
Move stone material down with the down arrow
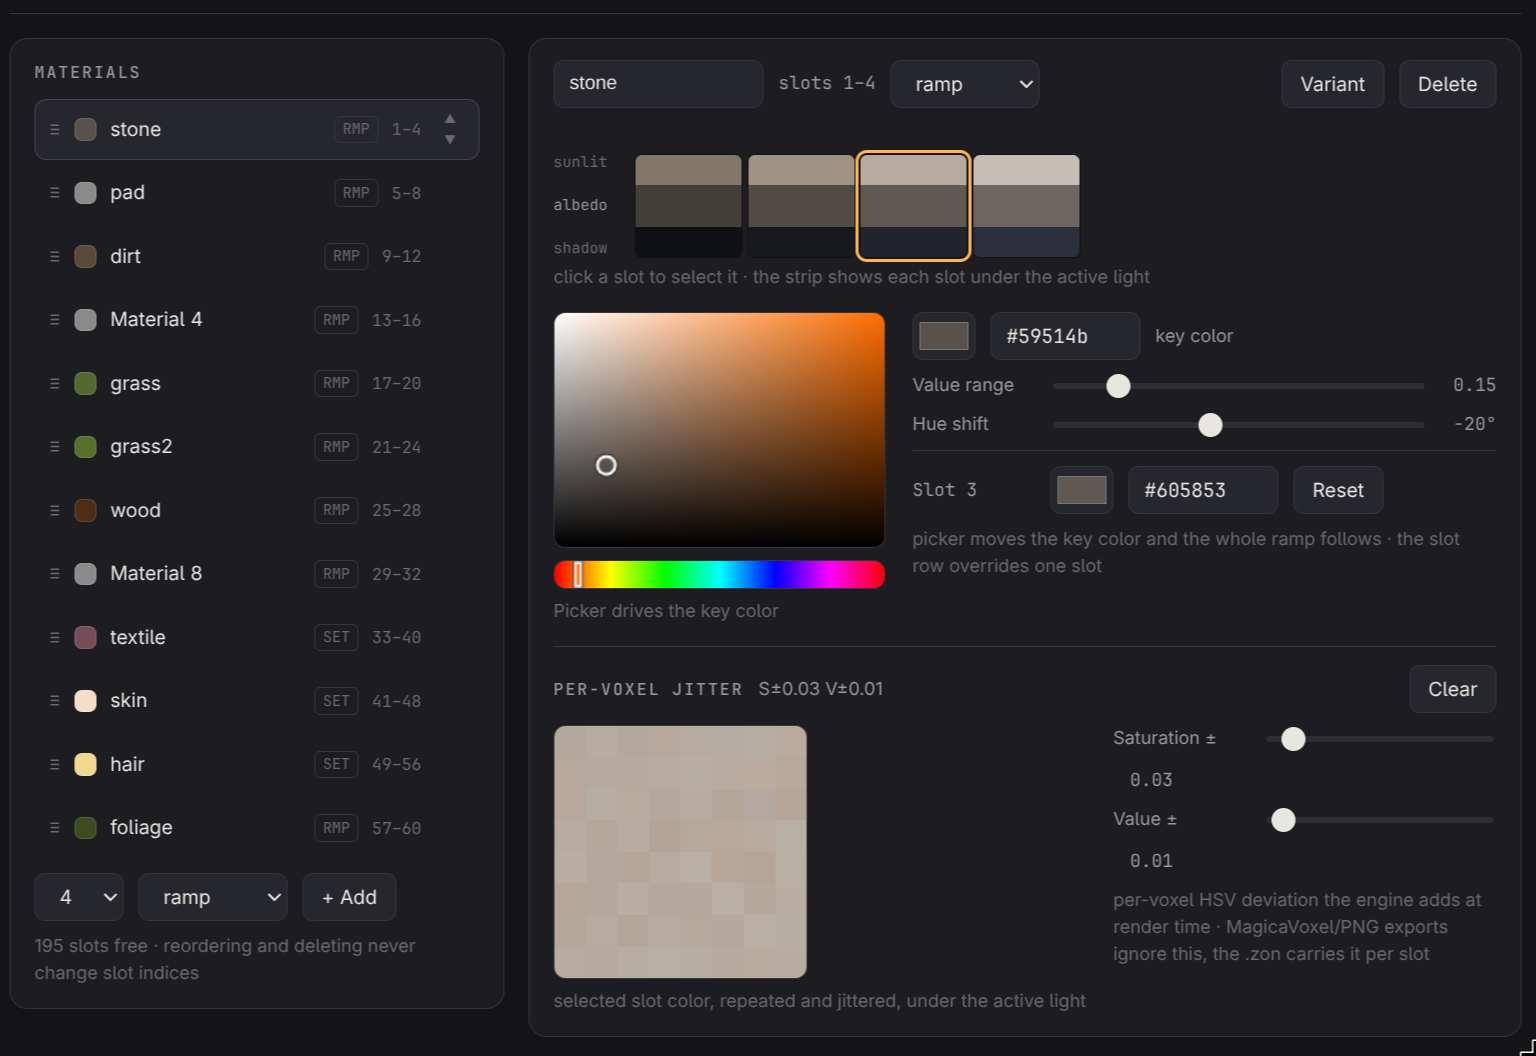click(450, 140)
